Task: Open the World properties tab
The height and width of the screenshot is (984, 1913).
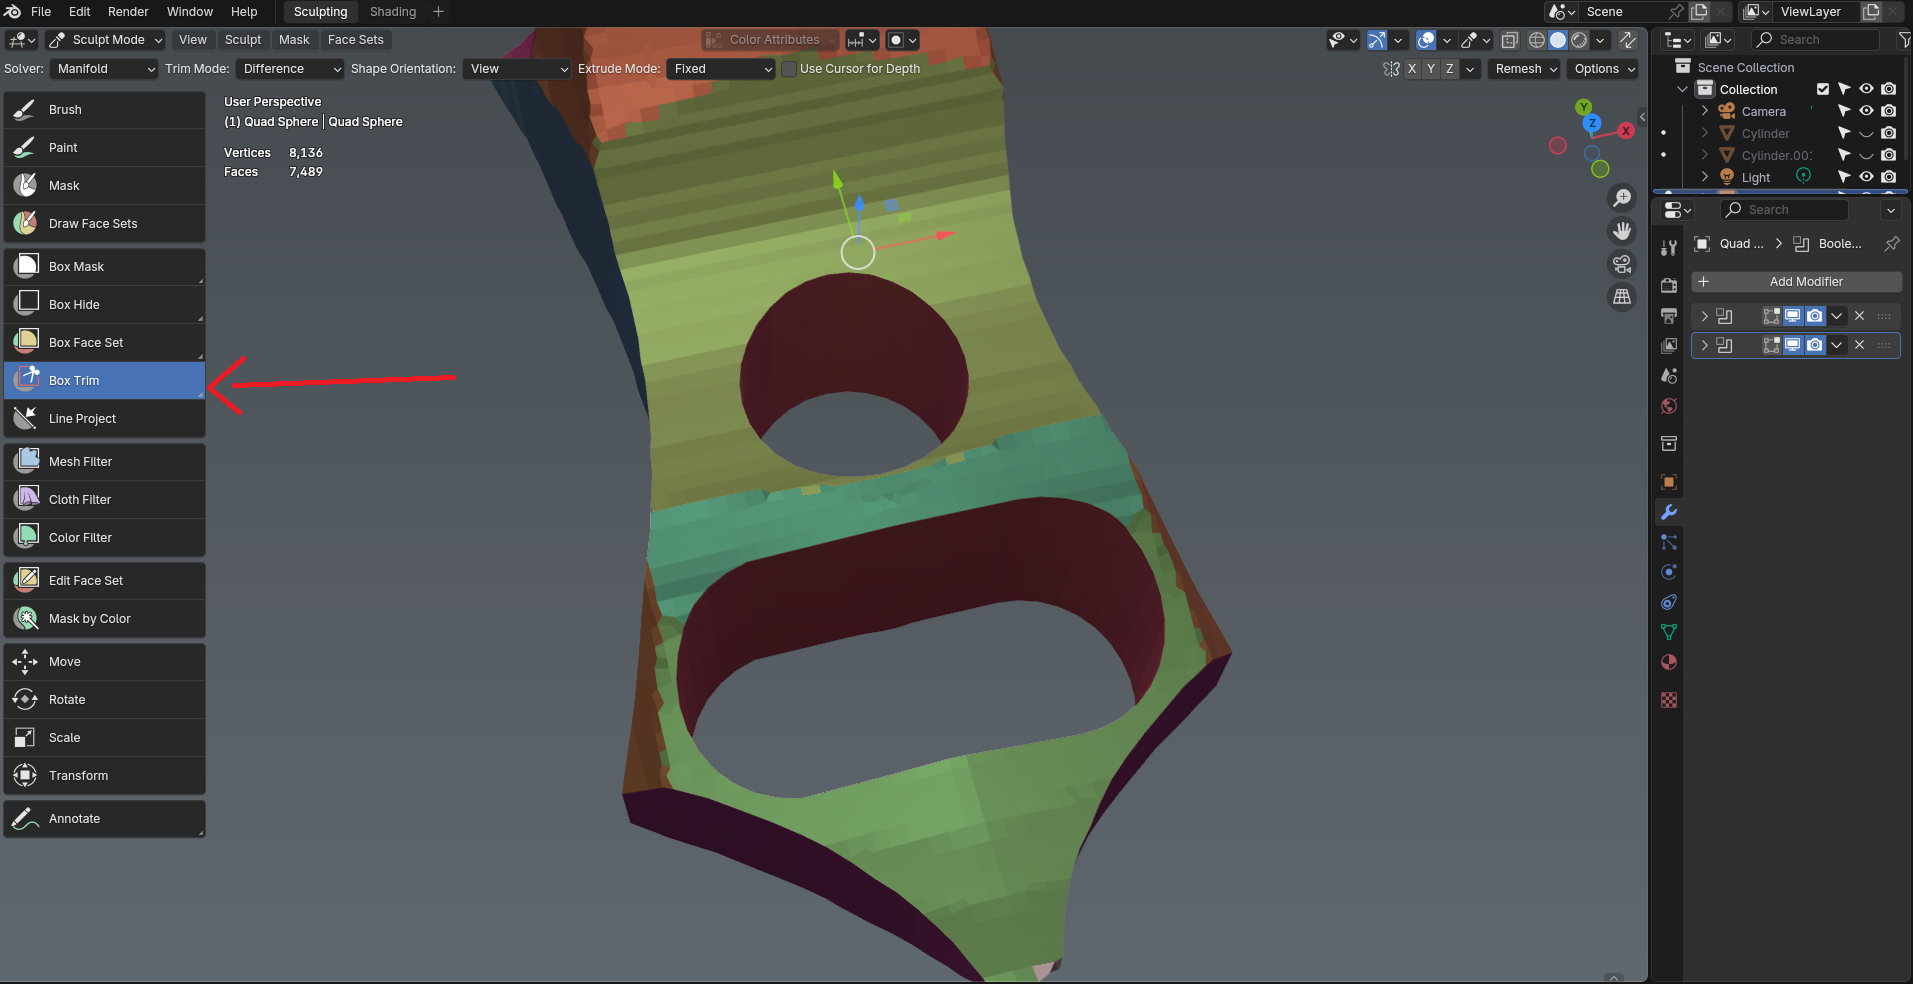Action: pos(1668,406)
